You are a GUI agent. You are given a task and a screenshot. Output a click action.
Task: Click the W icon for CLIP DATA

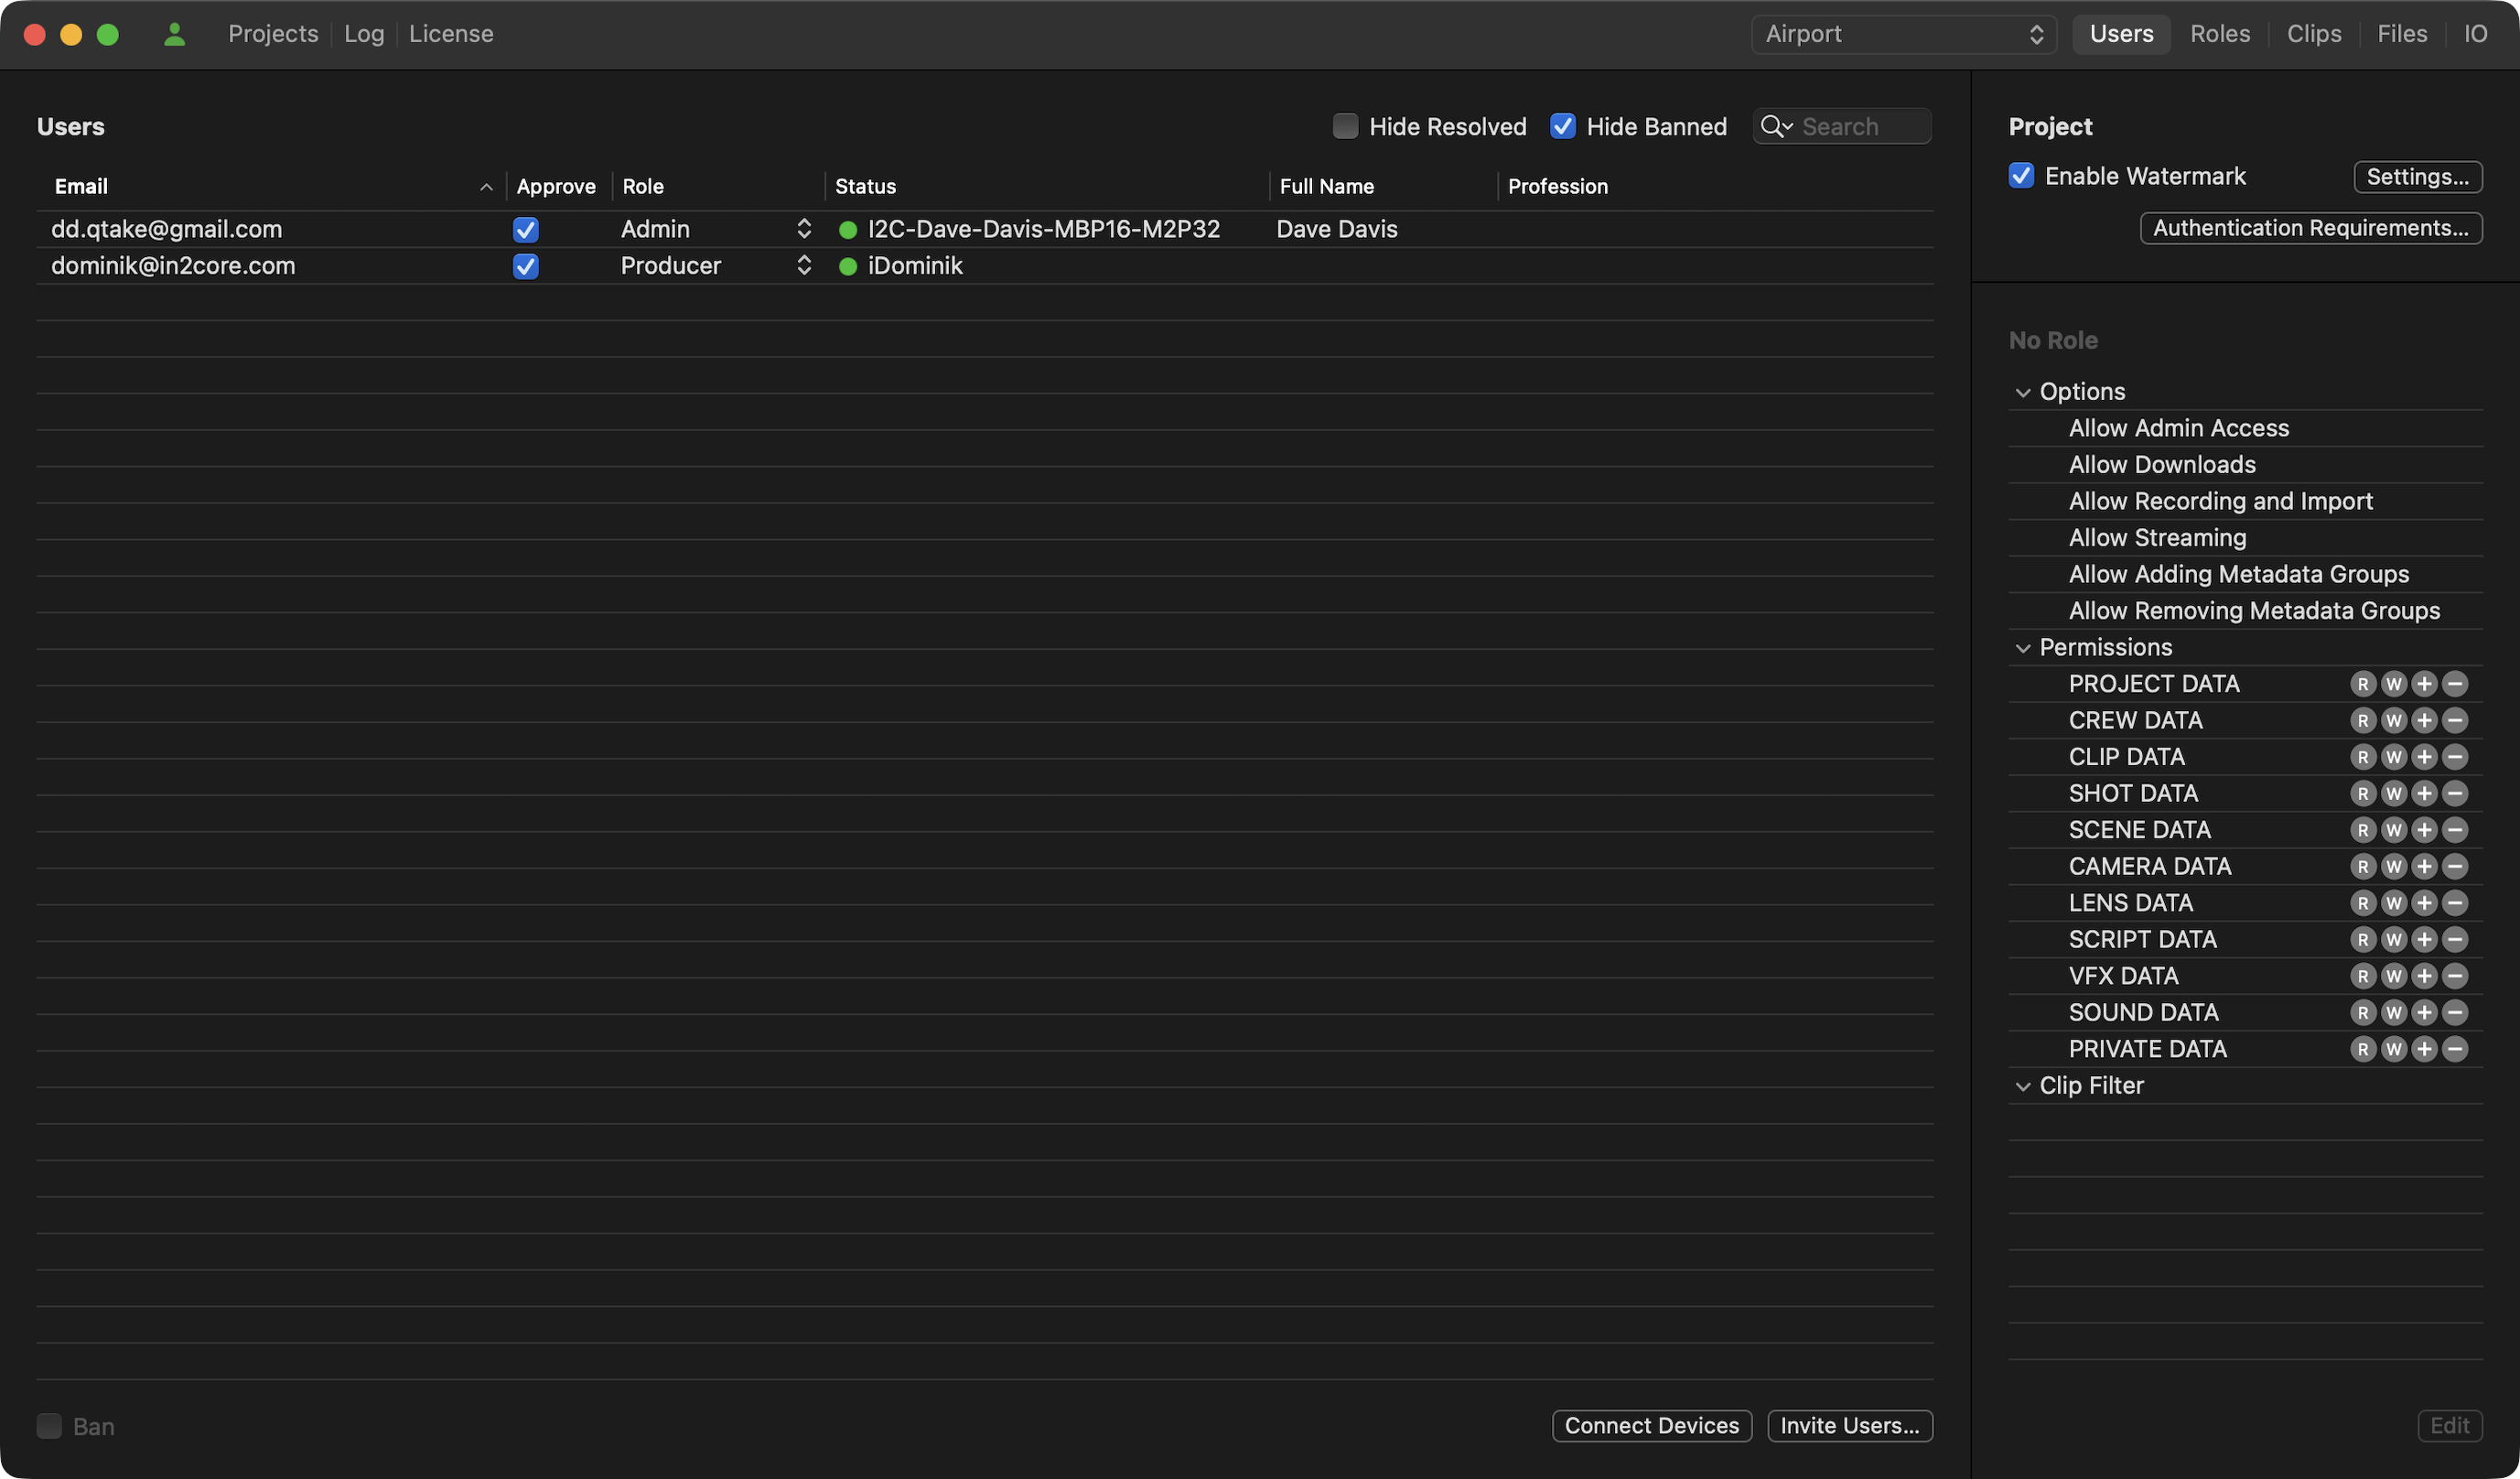pyautogui.click(x=2393, y=757)
